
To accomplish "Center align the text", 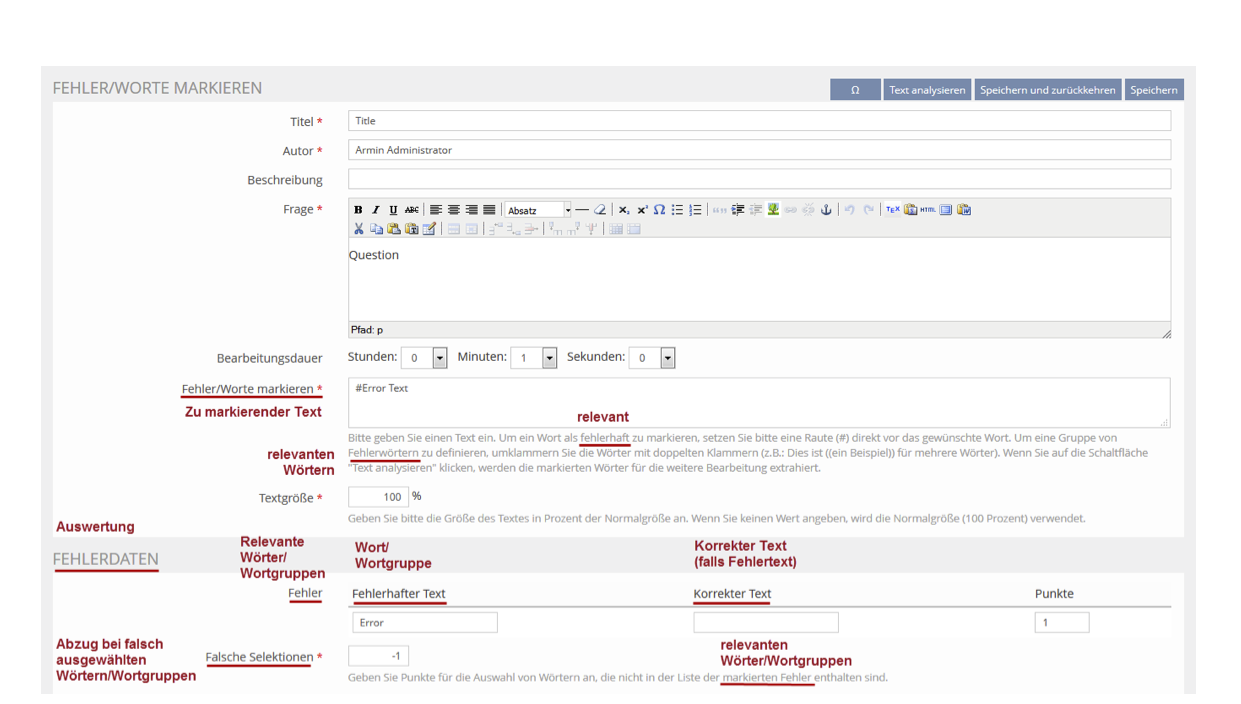I will (453, 210).
